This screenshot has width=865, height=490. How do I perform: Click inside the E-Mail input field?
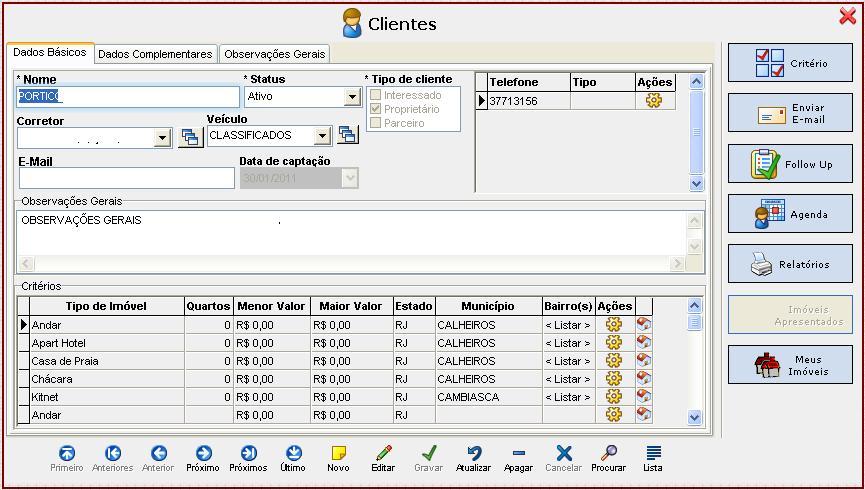coord(126,178)
